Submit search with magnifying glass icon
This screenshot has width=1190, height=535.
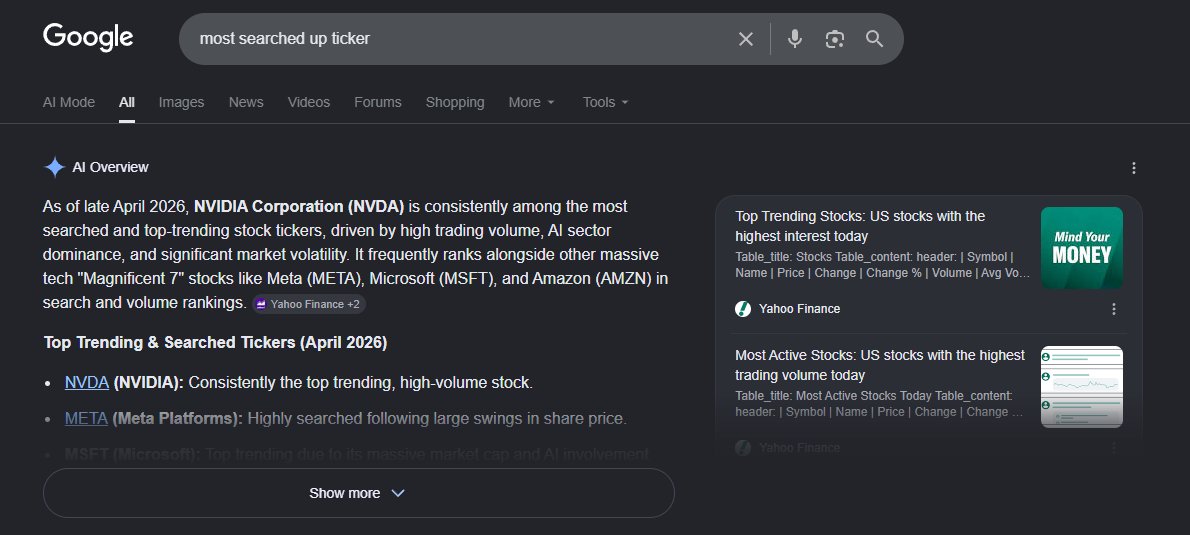[874, 39]
